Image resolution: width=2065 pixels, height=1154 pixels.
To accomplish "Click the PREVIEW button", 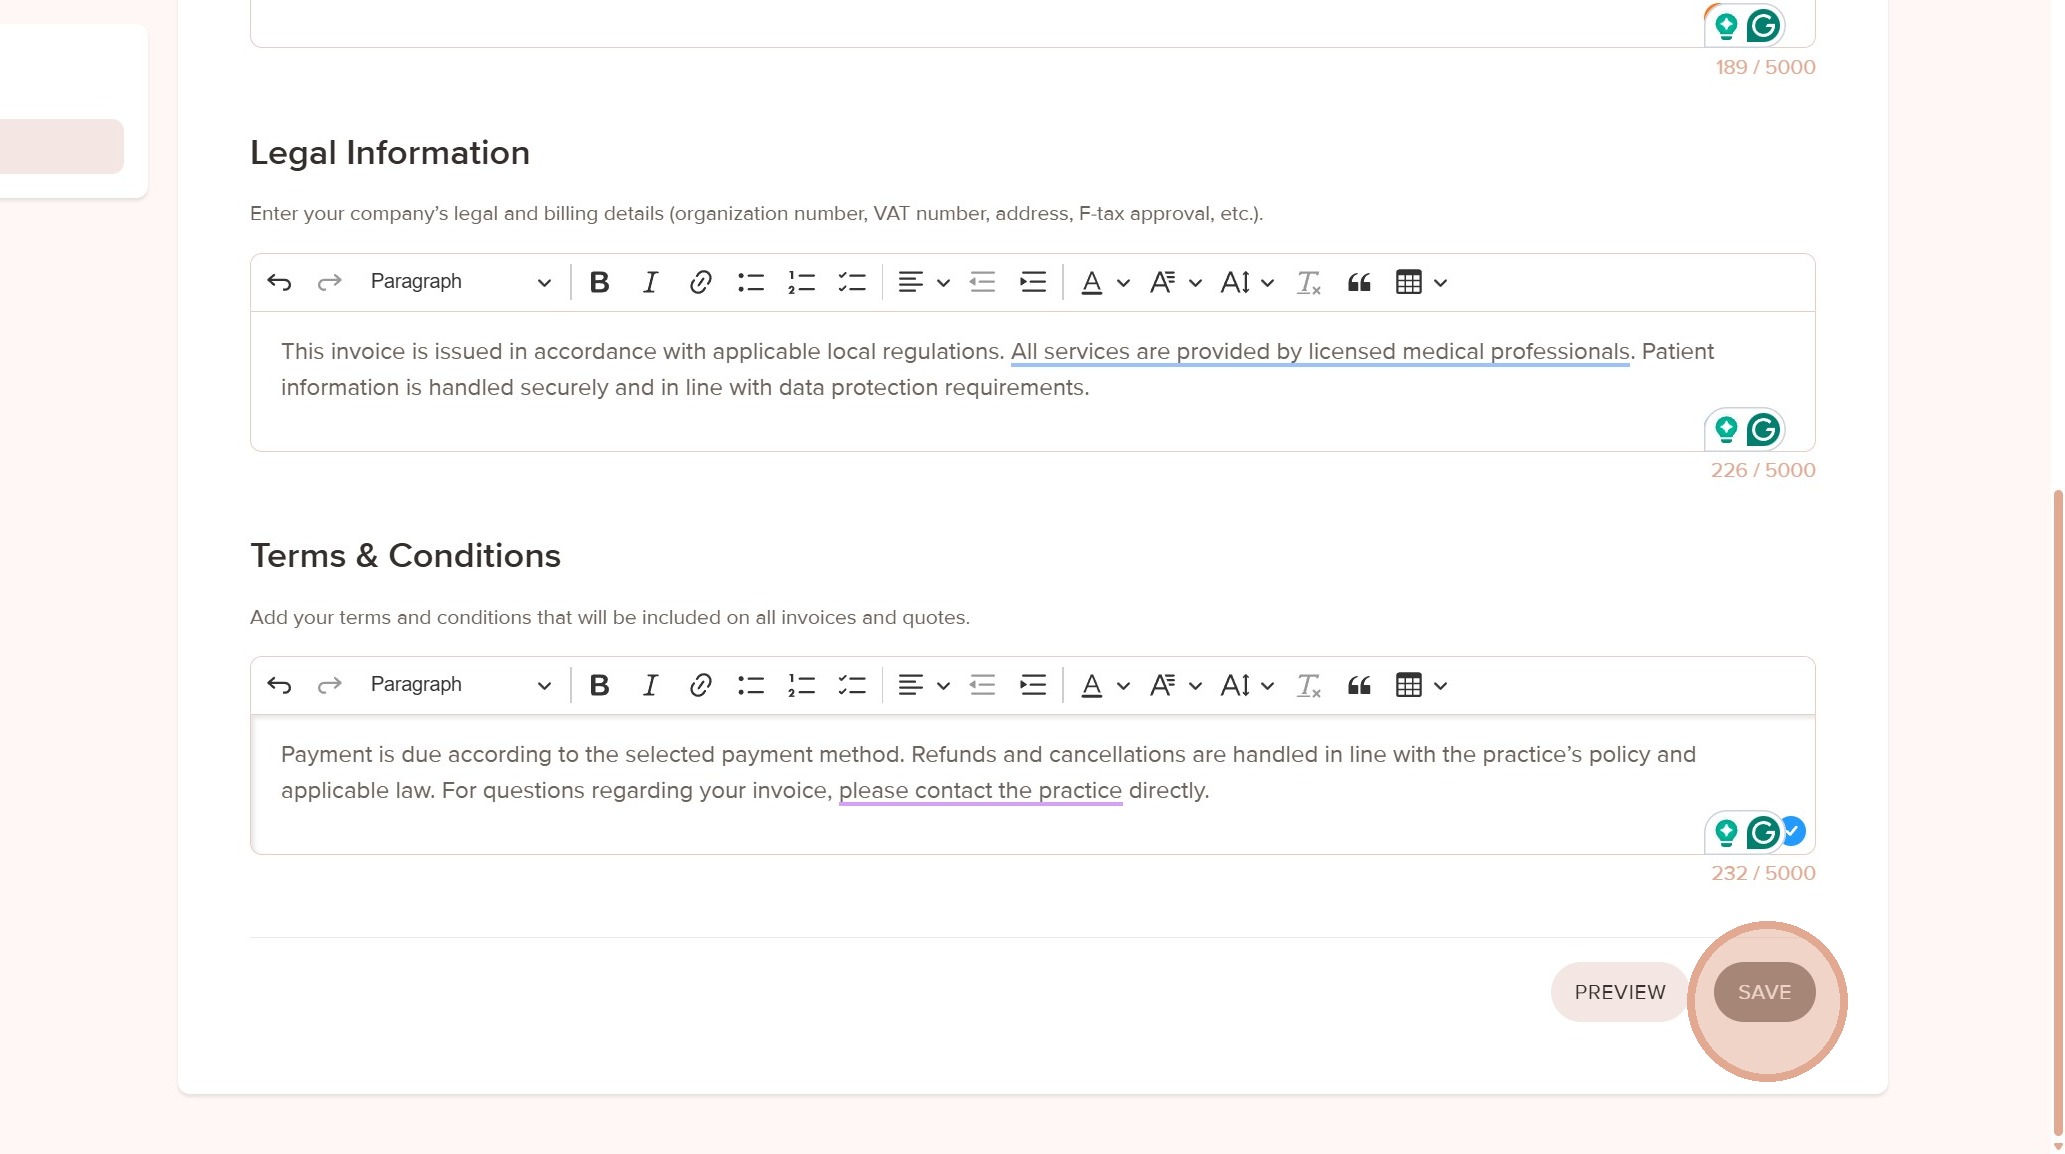I will tap(1619, 992).
